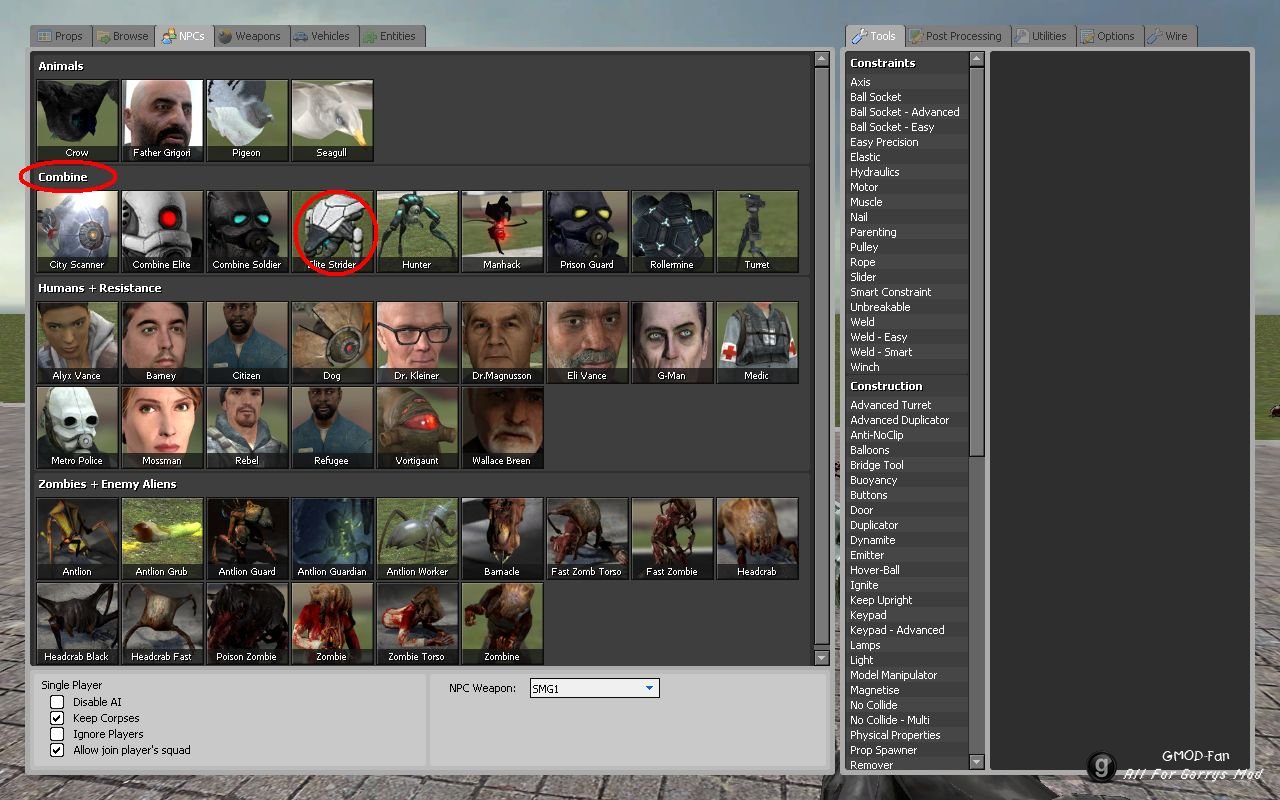
Task: Spawn a Seagull
Action: [x=332, y=120]
